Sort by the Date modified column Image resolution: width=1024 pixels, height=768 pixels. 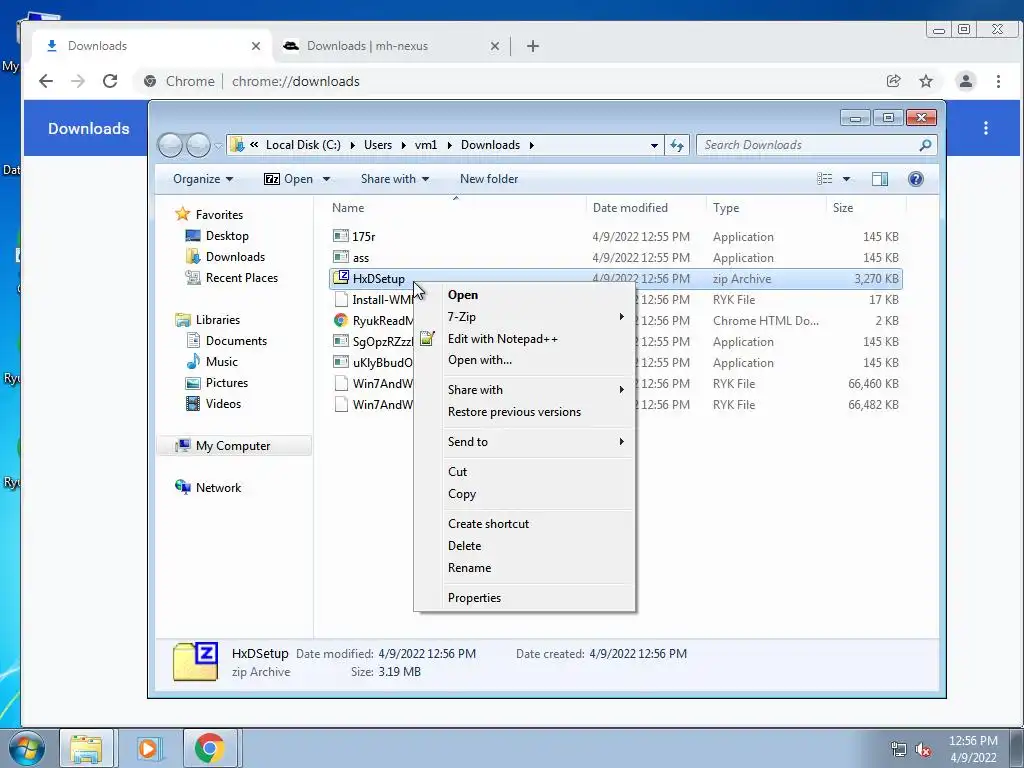(630, 208)
